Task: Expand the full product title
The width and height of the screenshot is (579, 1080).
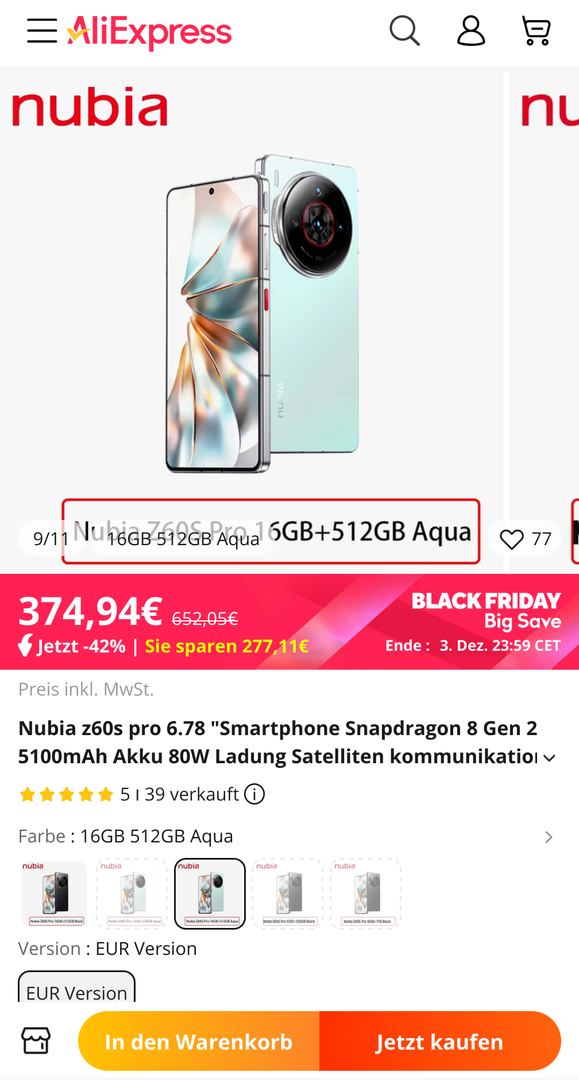Action: coord(549,758)
